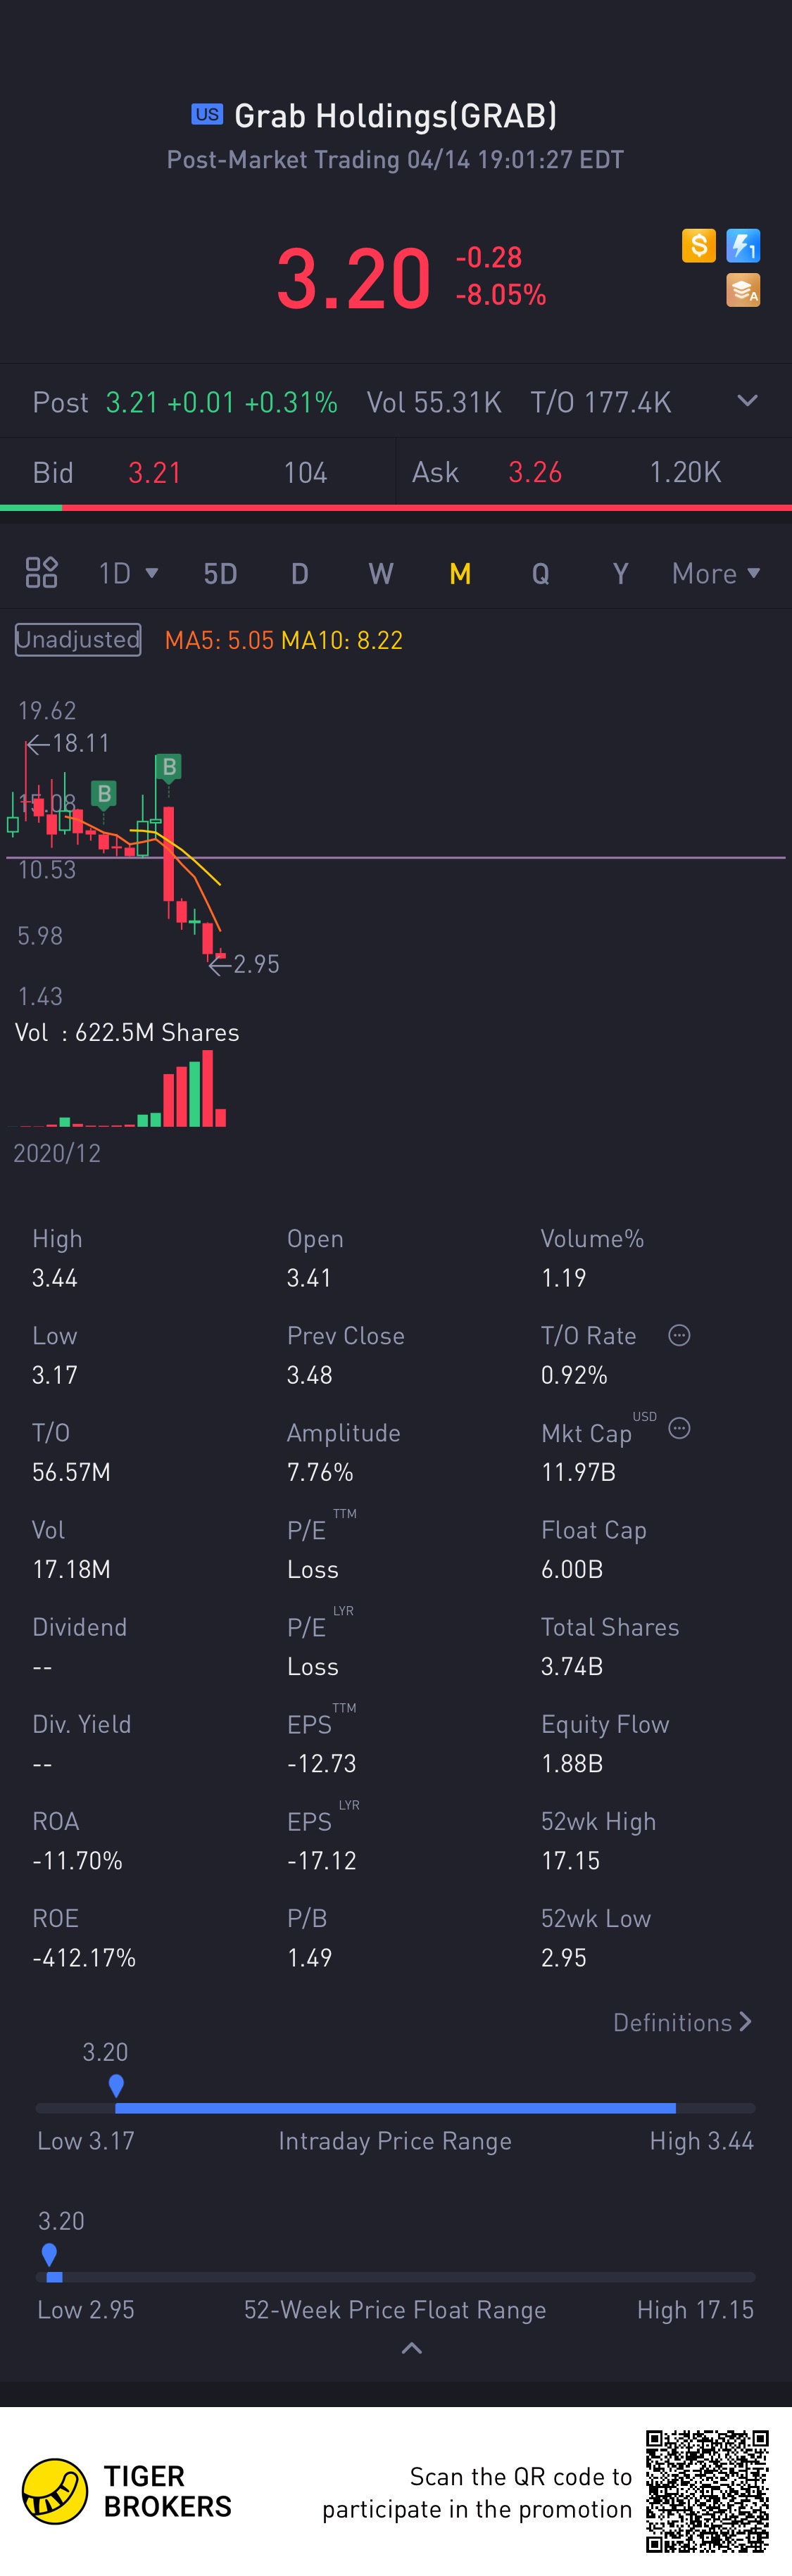The width and height of the screenshot is (792, 2576).
Task: Toggle the Unadjusted price setting
Action: pos(78,640)
